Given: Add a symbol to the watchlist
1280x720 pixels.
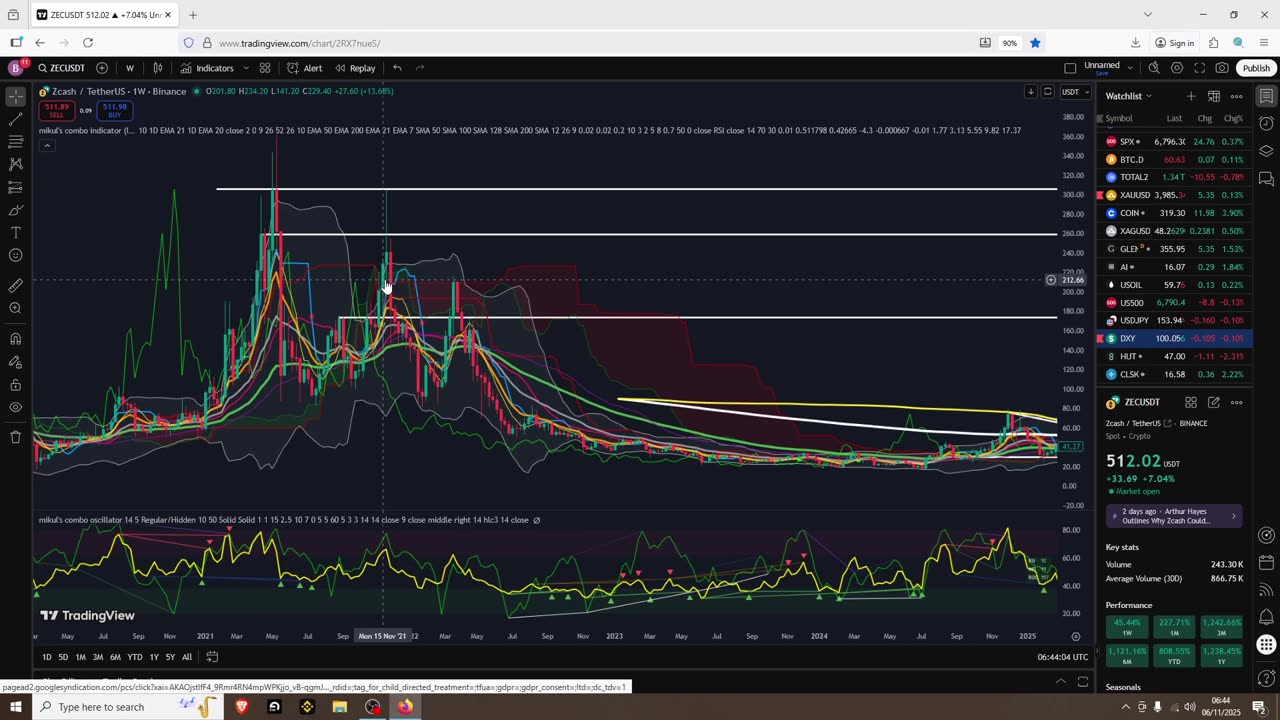Looking at the screenshot, I should [x=1191, y=96].
